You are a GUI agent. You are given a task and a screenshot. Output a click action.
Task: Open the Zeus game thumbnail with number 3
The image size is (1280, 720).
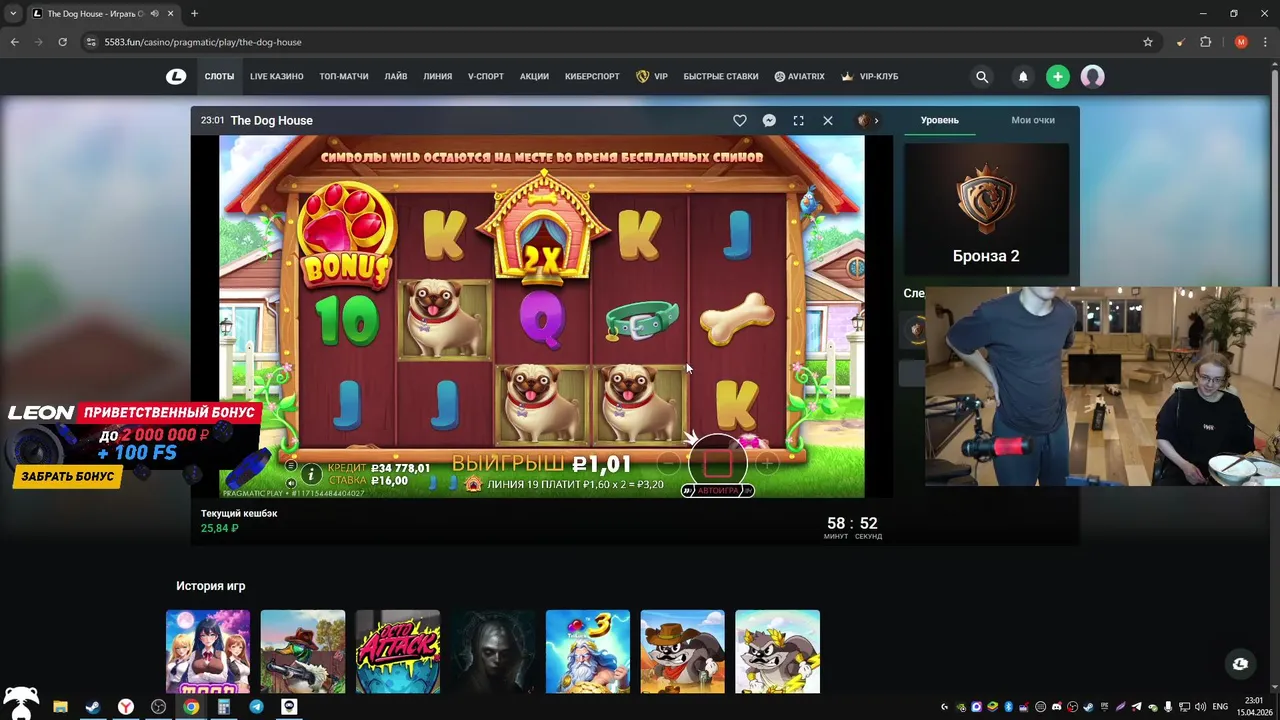tap(588, 652)
